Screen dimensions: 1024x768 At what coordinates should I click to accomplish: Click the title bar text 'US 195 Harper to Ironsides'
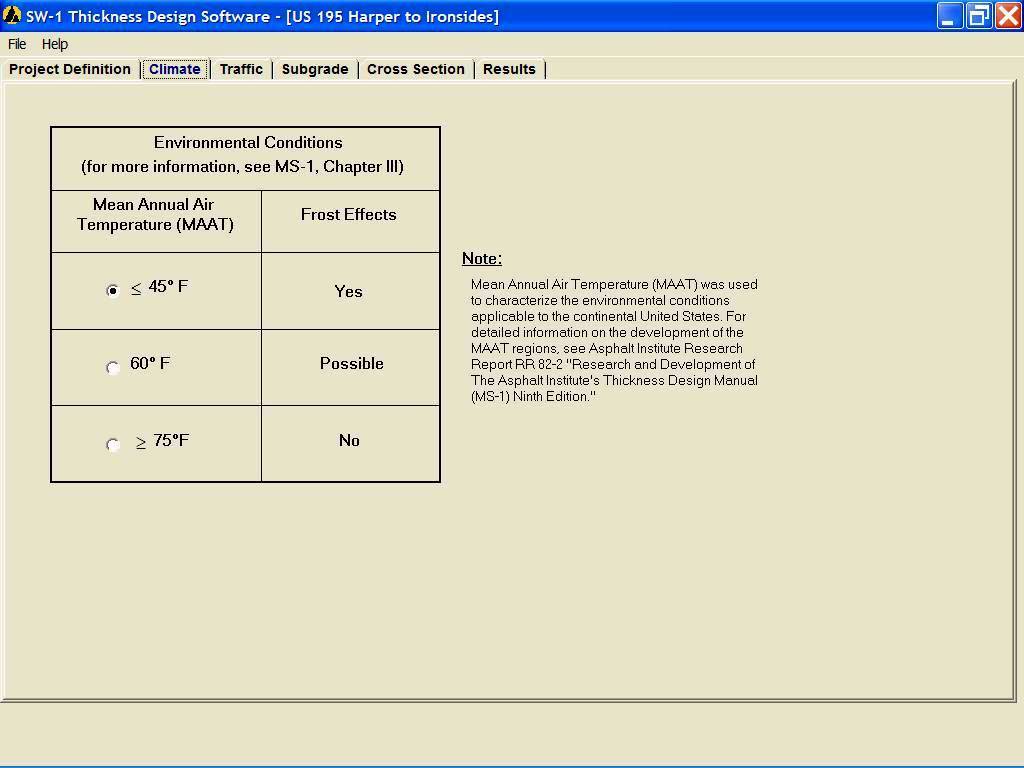(x=392, y=16)
